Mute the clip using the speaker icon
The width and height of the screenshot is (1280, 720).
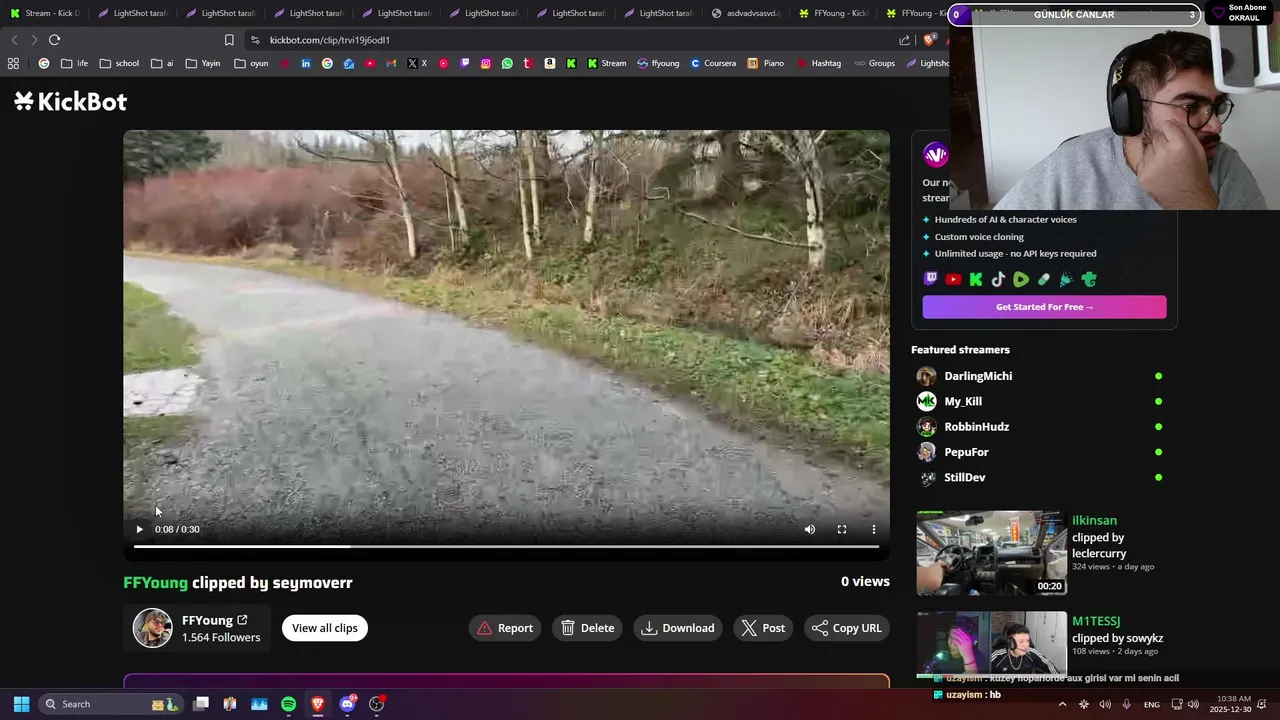tap(810, 529)
